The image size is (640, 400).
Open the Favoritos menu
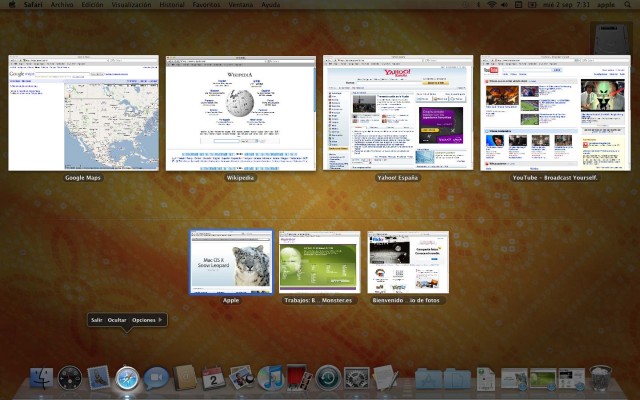click(206, 4)
